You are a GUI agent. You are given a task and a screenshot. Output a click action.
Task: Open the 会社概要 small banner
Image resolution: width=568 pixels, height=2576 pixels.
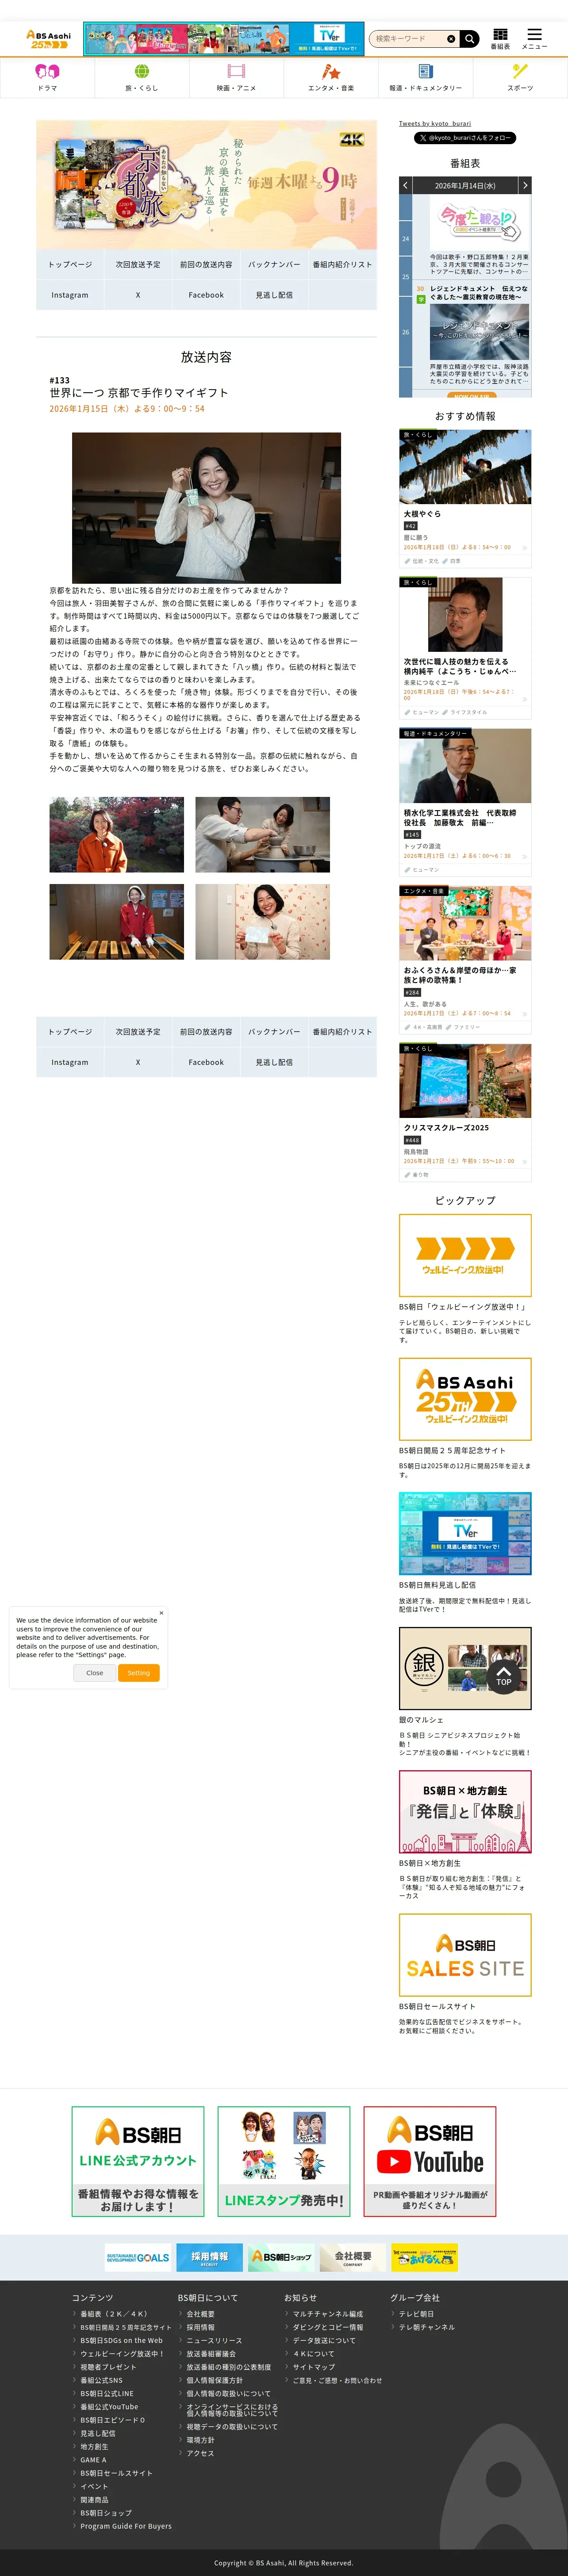pos(353,2257)
